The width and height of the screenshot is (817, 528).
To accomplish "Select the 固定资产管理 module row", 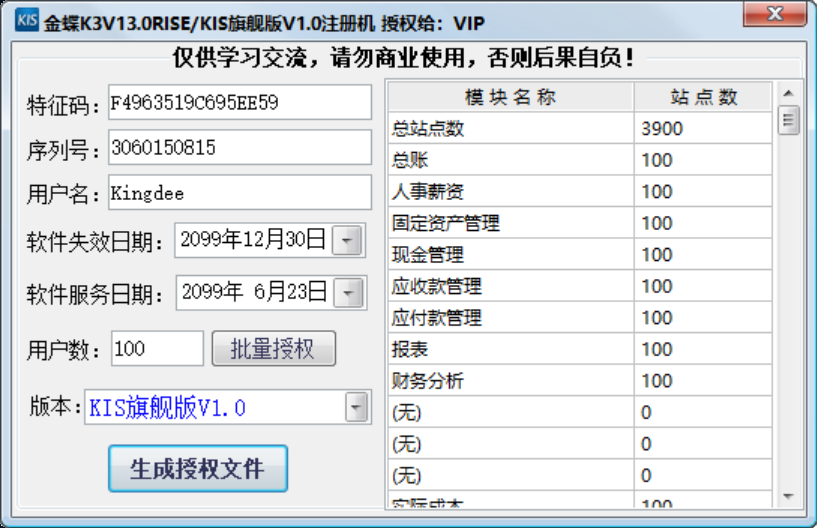I will point(579,223).
